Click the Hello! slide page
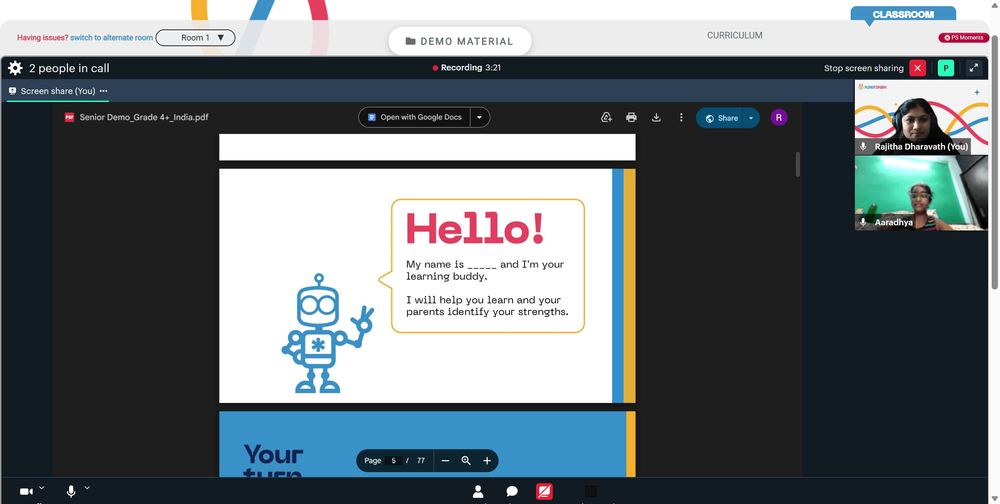Image resolution: width=1000 pixels, height=504 pixels. tap(427, 286)
